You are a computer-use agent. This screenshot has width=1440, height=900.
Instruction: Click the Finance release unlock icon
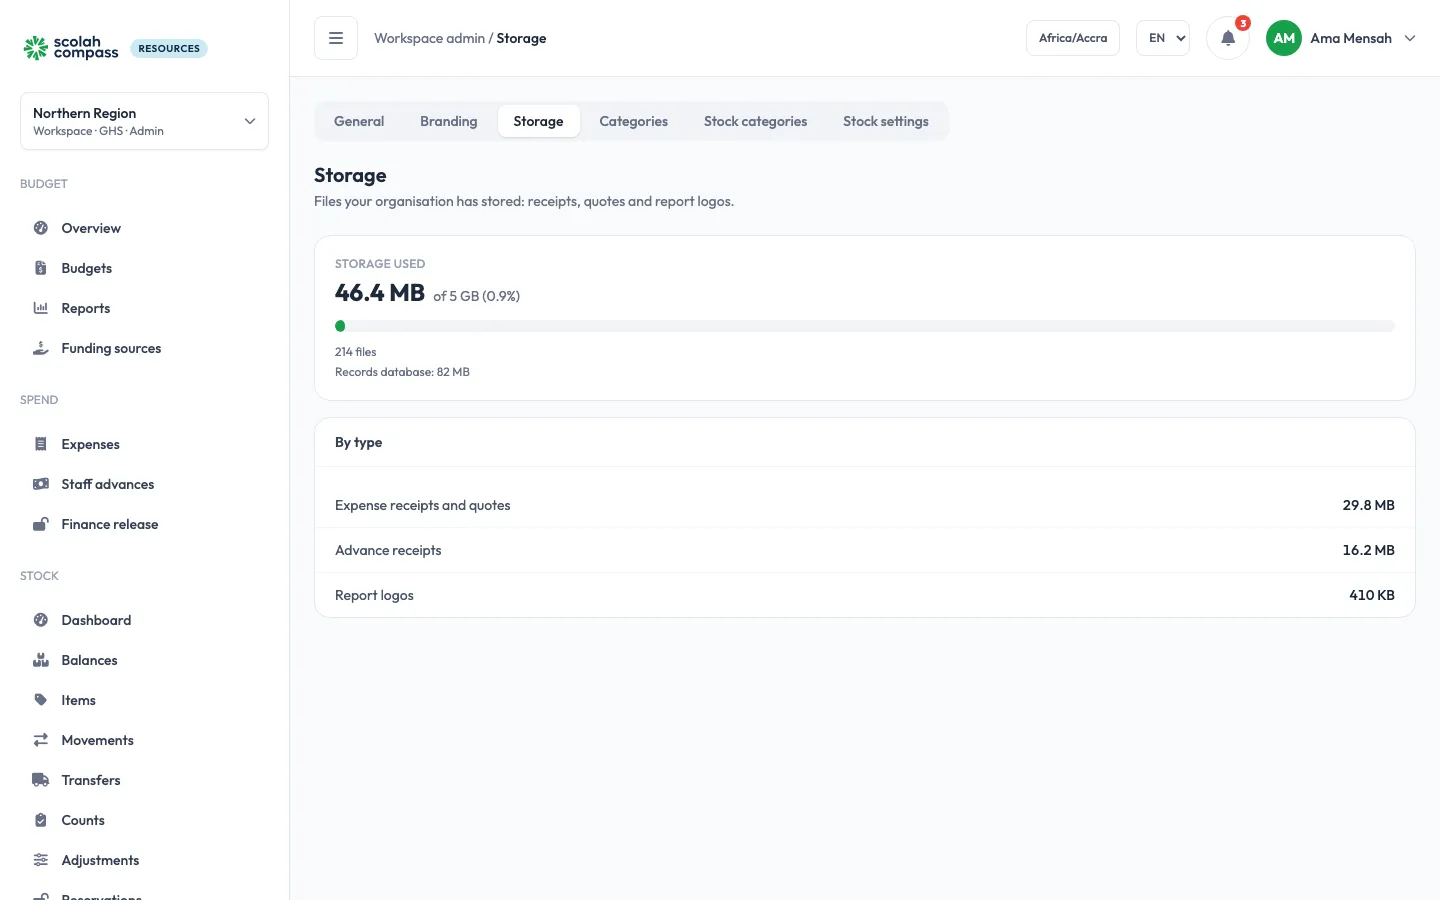(x=41, y=524)
